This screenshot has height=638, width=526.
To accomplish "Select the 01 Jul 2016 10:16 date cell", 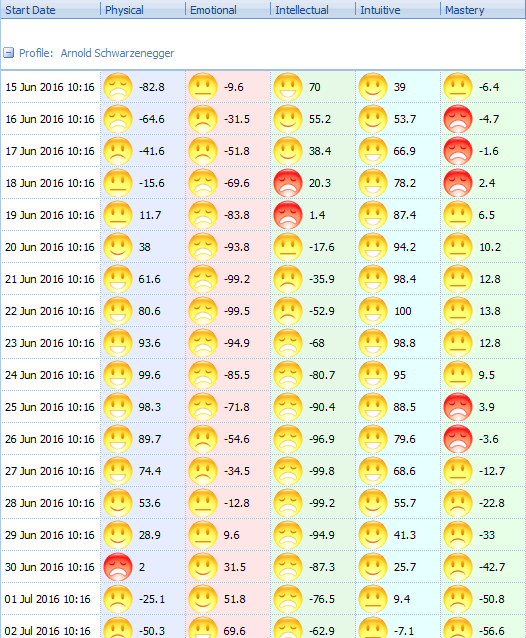I will (x=50, y=599).
